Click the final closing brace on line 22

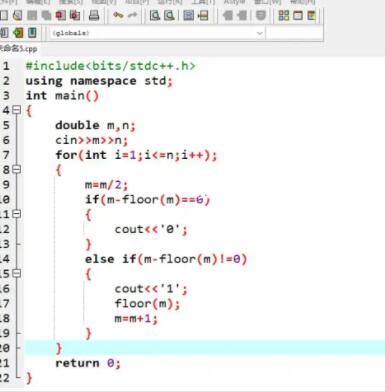[x=29, y=378]
